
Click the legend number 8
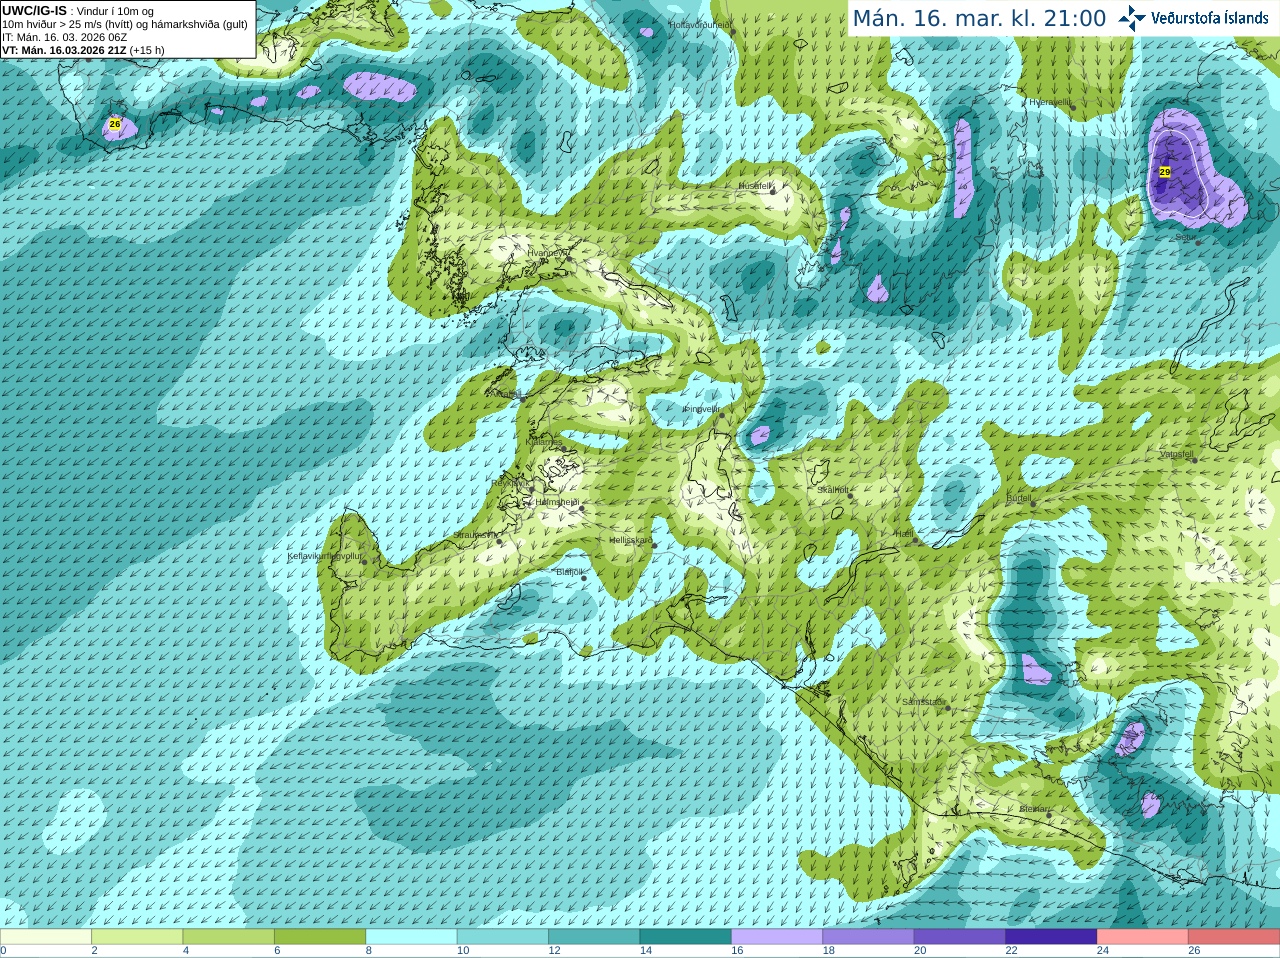pyautogui.click(x=369, y=950)
